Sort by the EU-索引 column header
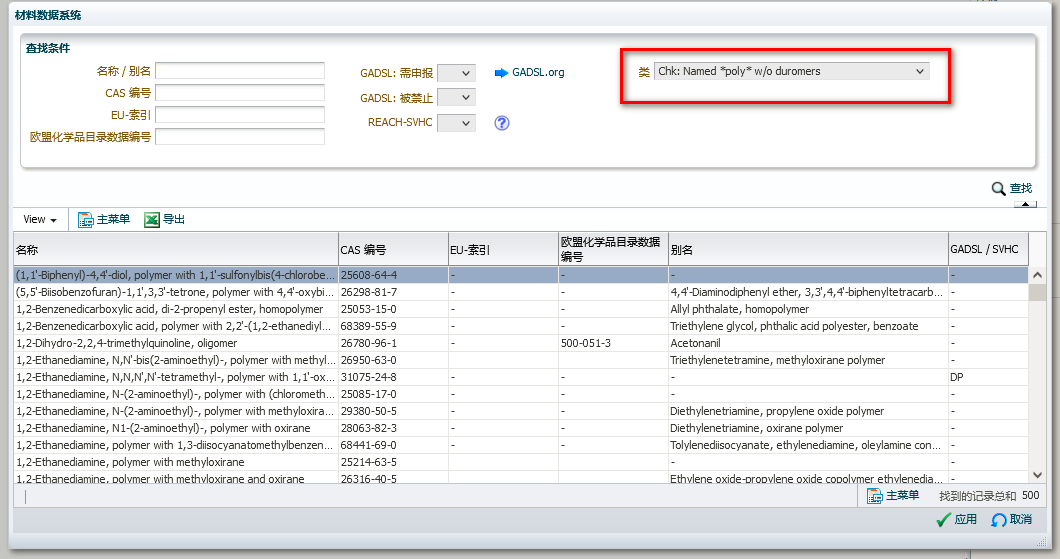This screenshot has height=559, width=1060. click(503, 249)
